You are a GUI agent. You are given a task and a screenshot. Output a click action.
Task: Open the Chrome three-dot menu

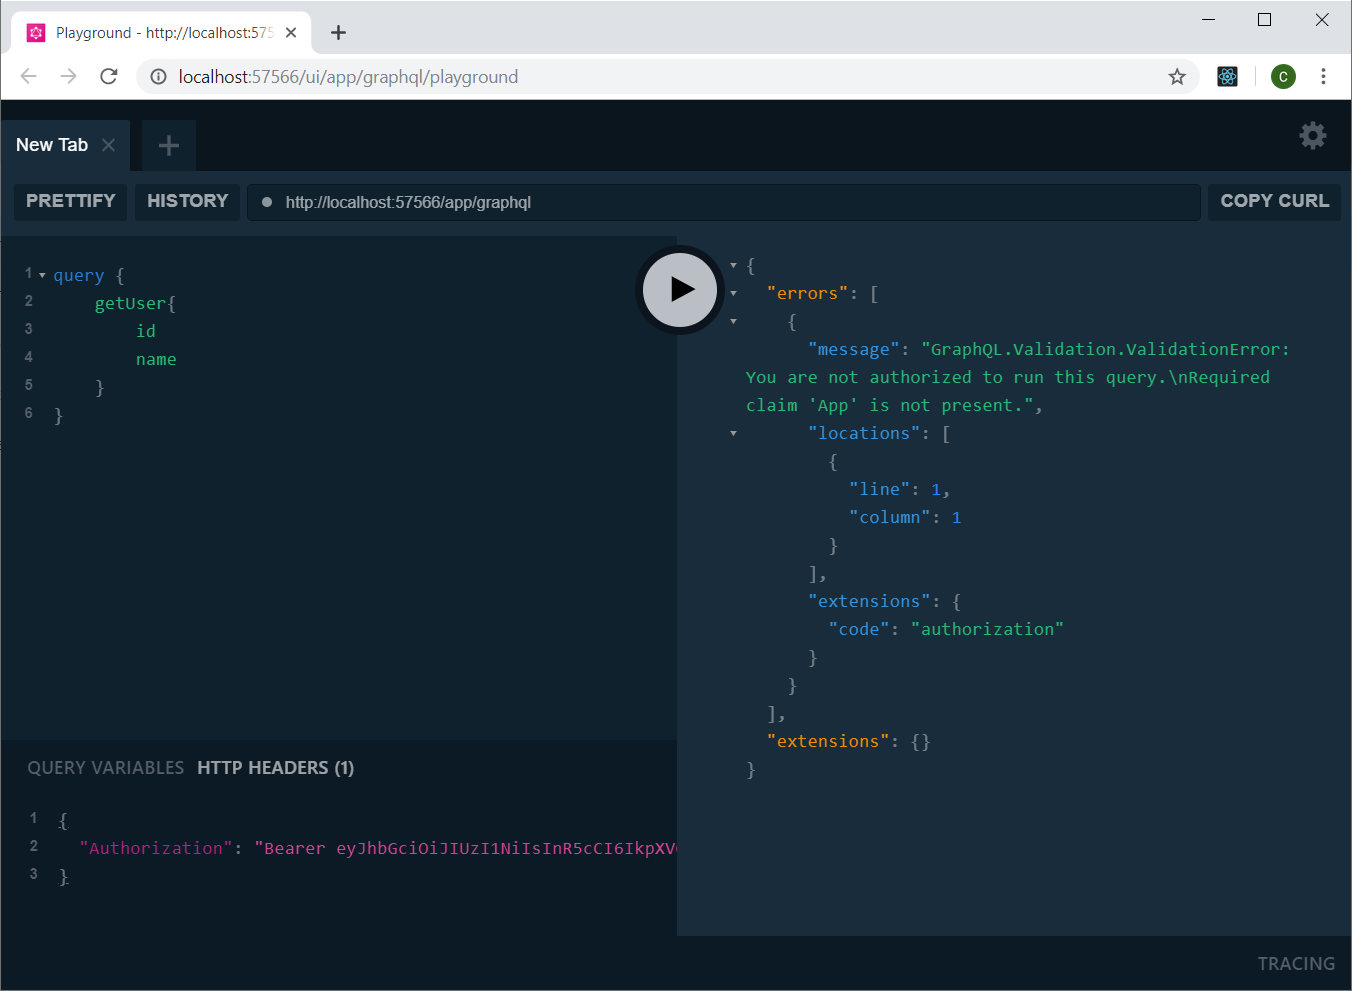(x=1323, y=76)
